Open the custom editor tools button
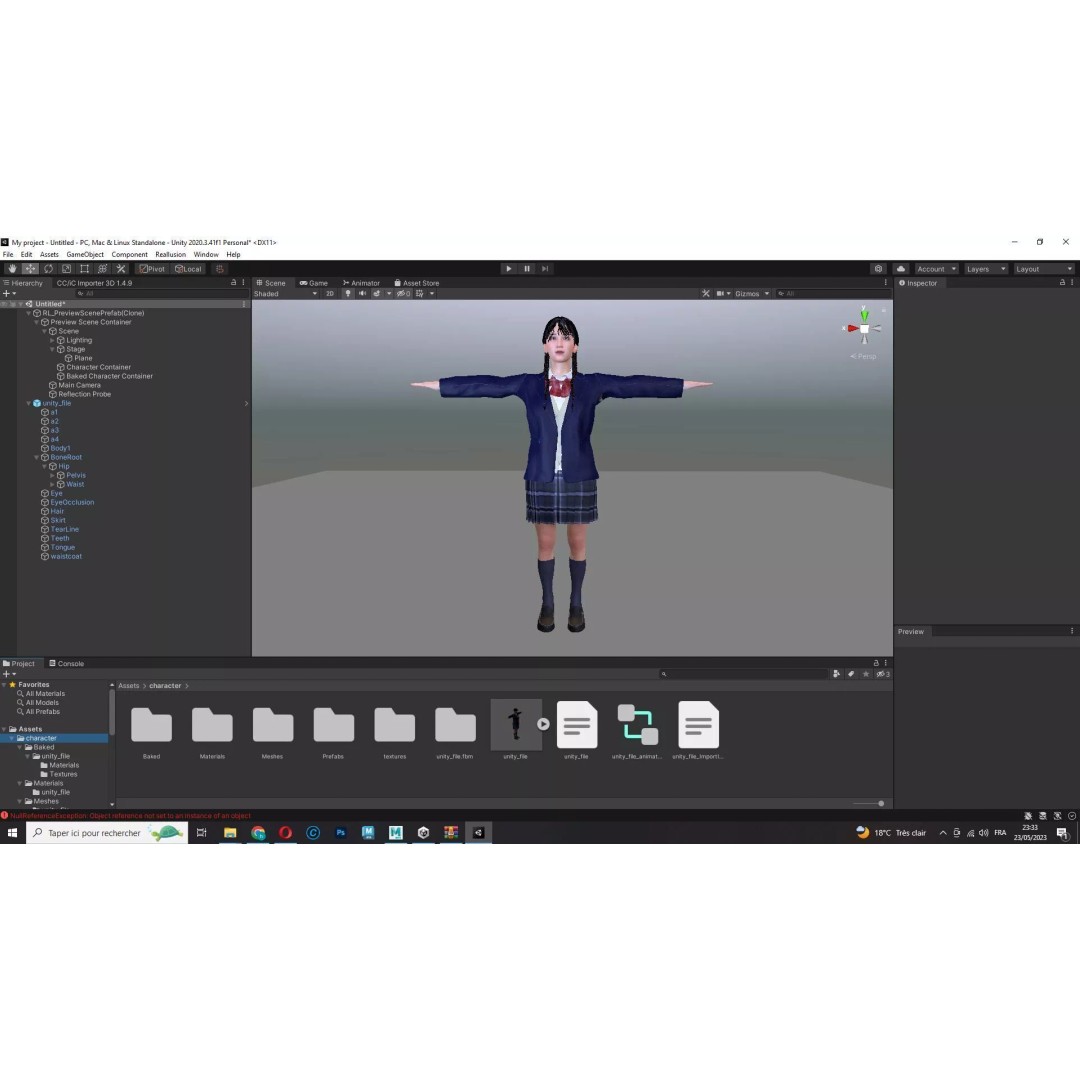 (x=121, y=269)
